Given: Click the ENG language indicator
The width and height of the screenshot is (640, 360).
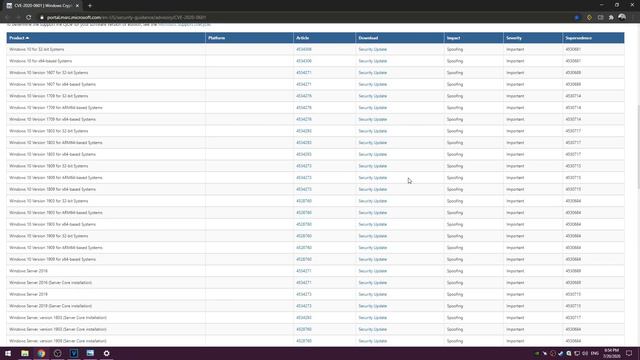Looking at the screenshot, I should [595, 353].
